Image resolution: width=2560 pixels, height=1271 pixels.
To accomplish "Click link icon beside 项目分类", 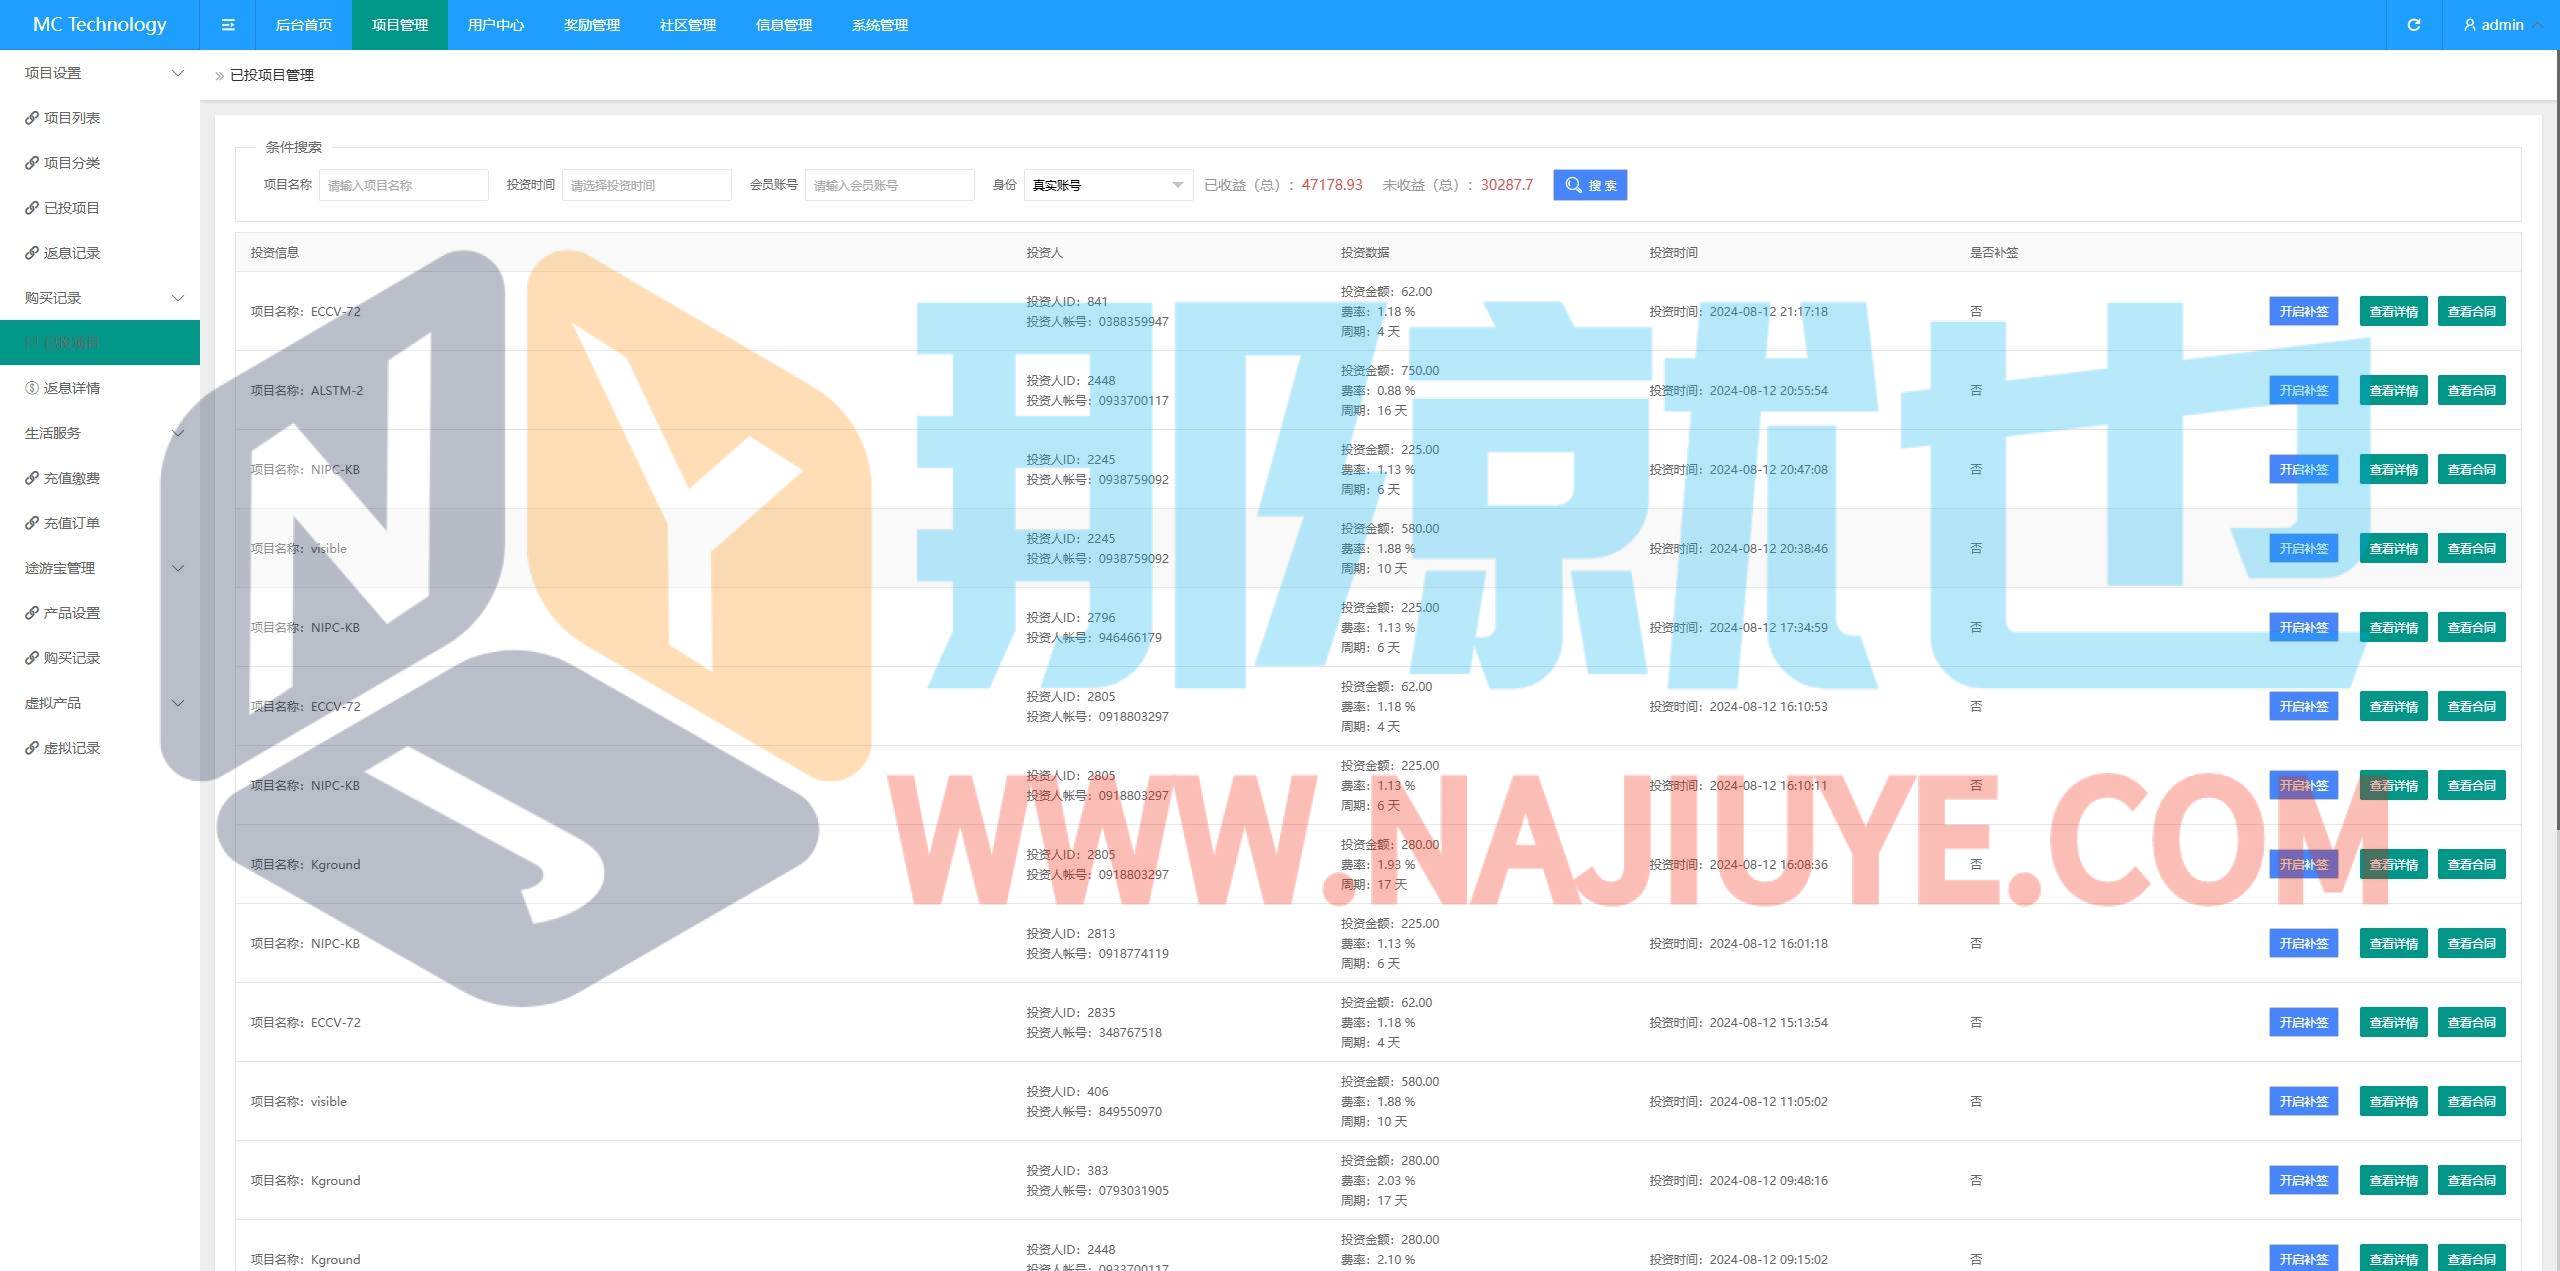I will tap(32, 163).
